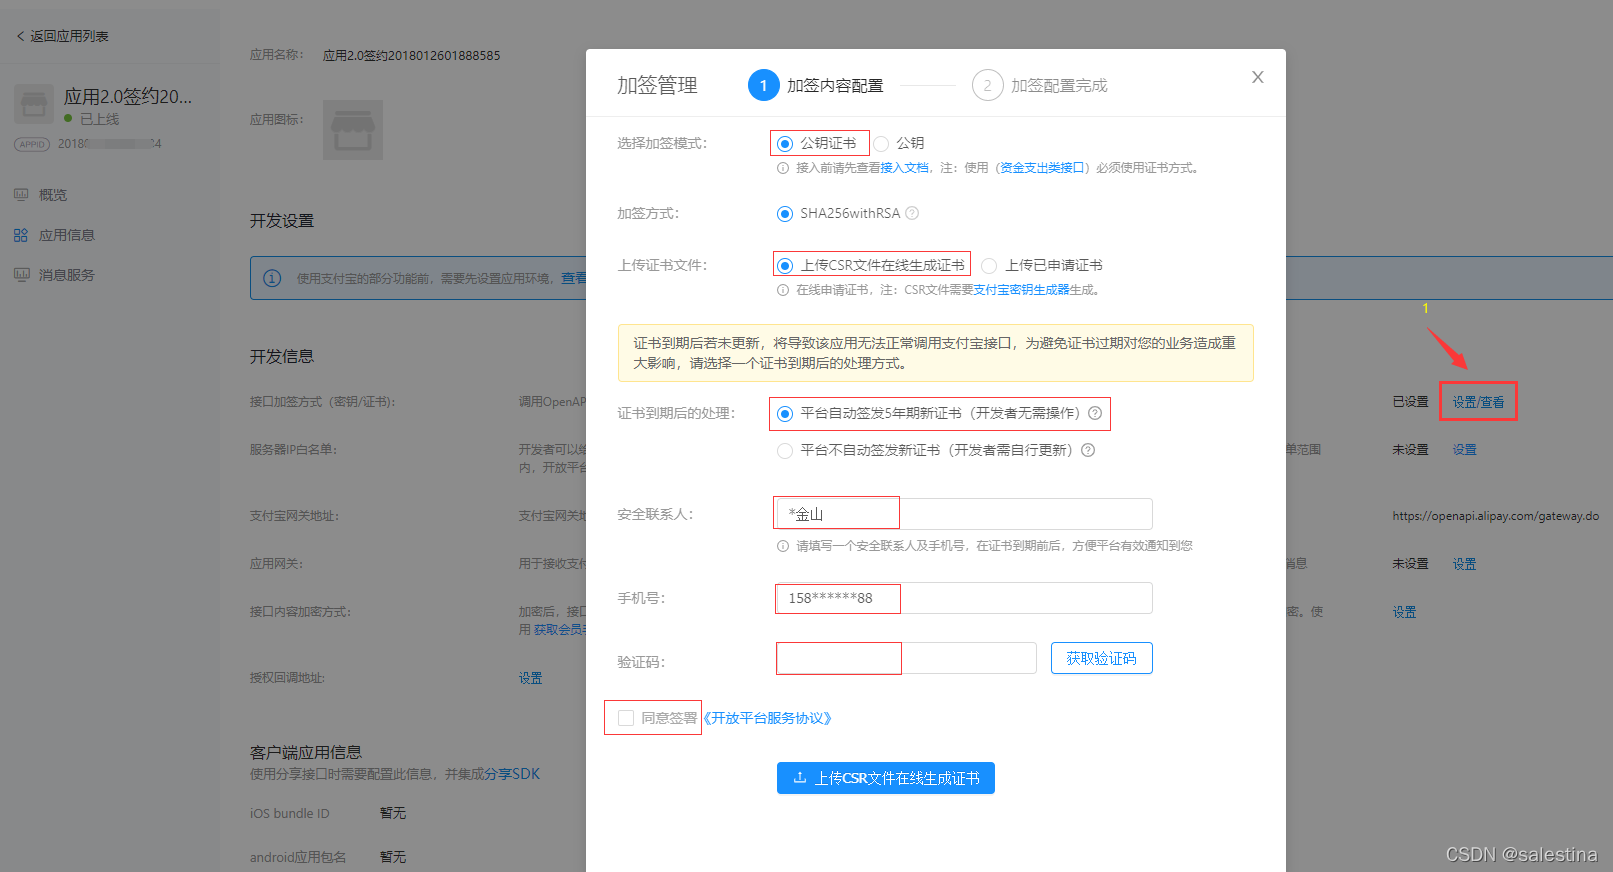Image resolution: width=1613 pixels, height=872 pixels.
Task: Click info icon before 接入前请先查看
Action: coord(783,168)
